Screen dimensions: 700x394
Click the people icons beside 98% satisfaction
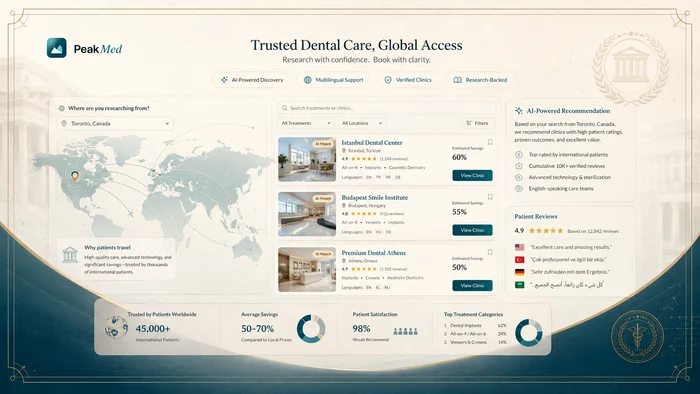pyautogui.click(x=405, y=332)
